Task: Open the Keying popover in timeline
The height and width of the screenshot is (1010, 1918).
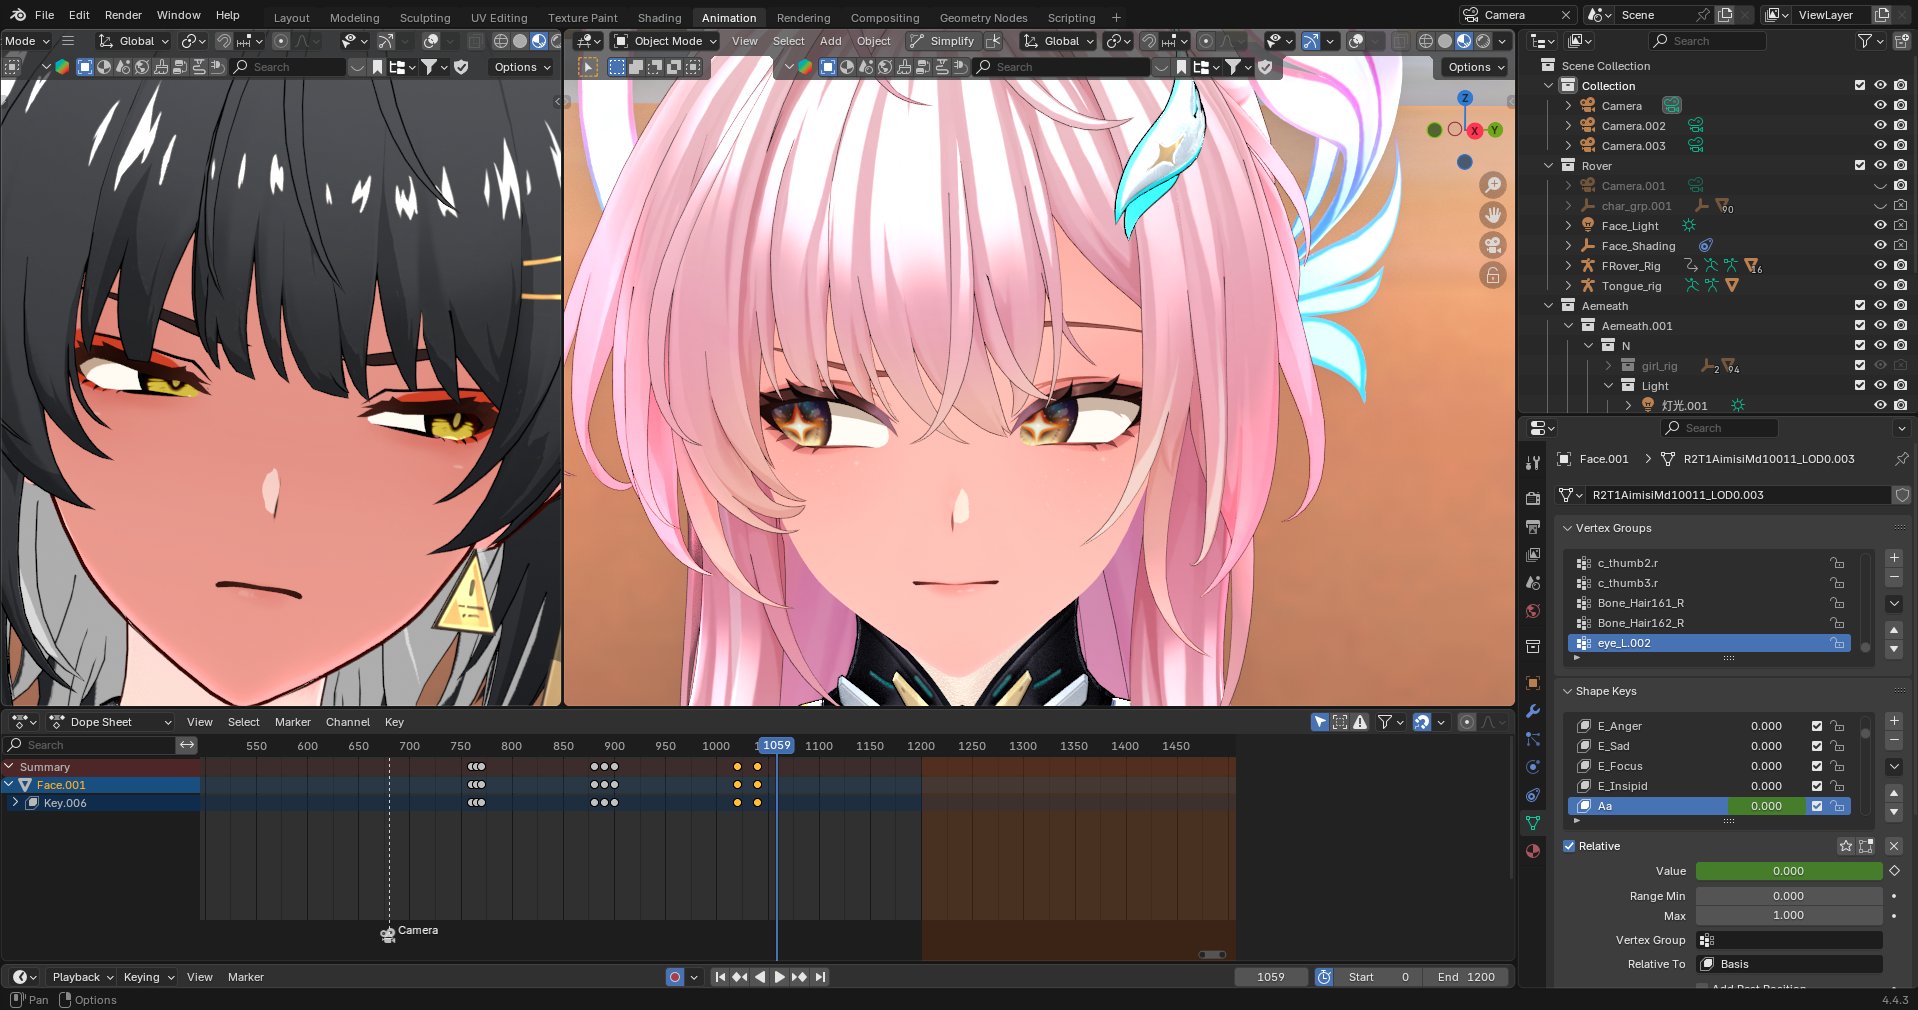Action: click(148, 977)
